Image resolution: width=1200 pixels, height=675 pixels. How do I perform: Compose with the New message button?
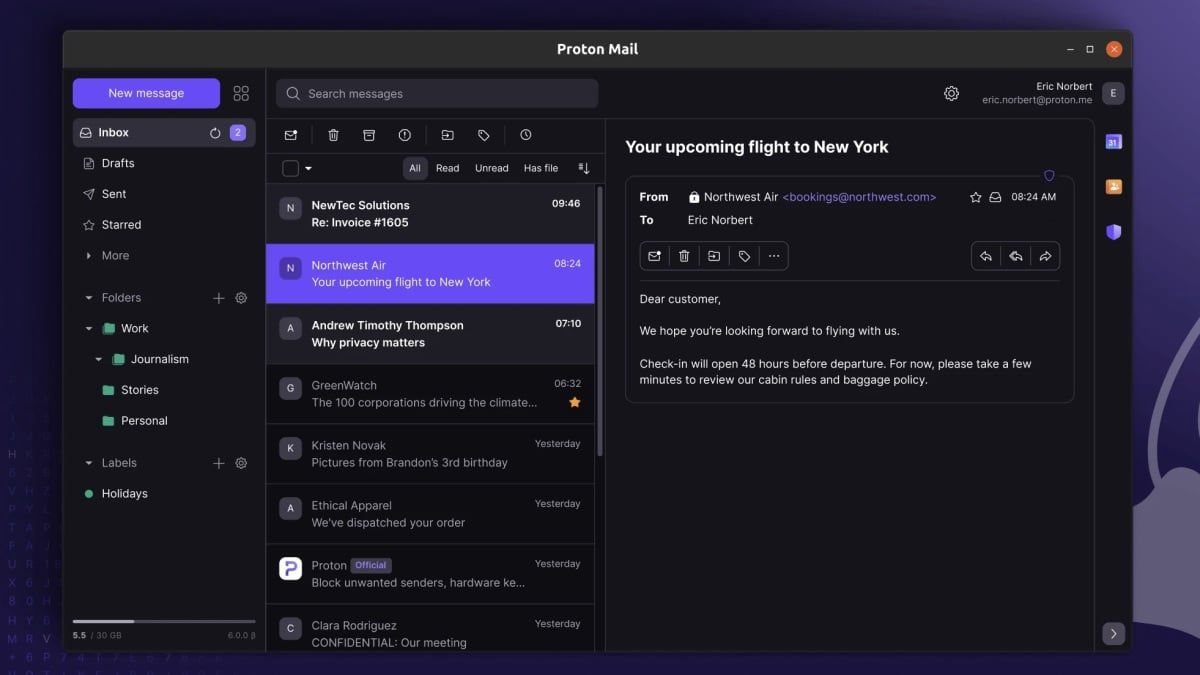click(146, 93)
